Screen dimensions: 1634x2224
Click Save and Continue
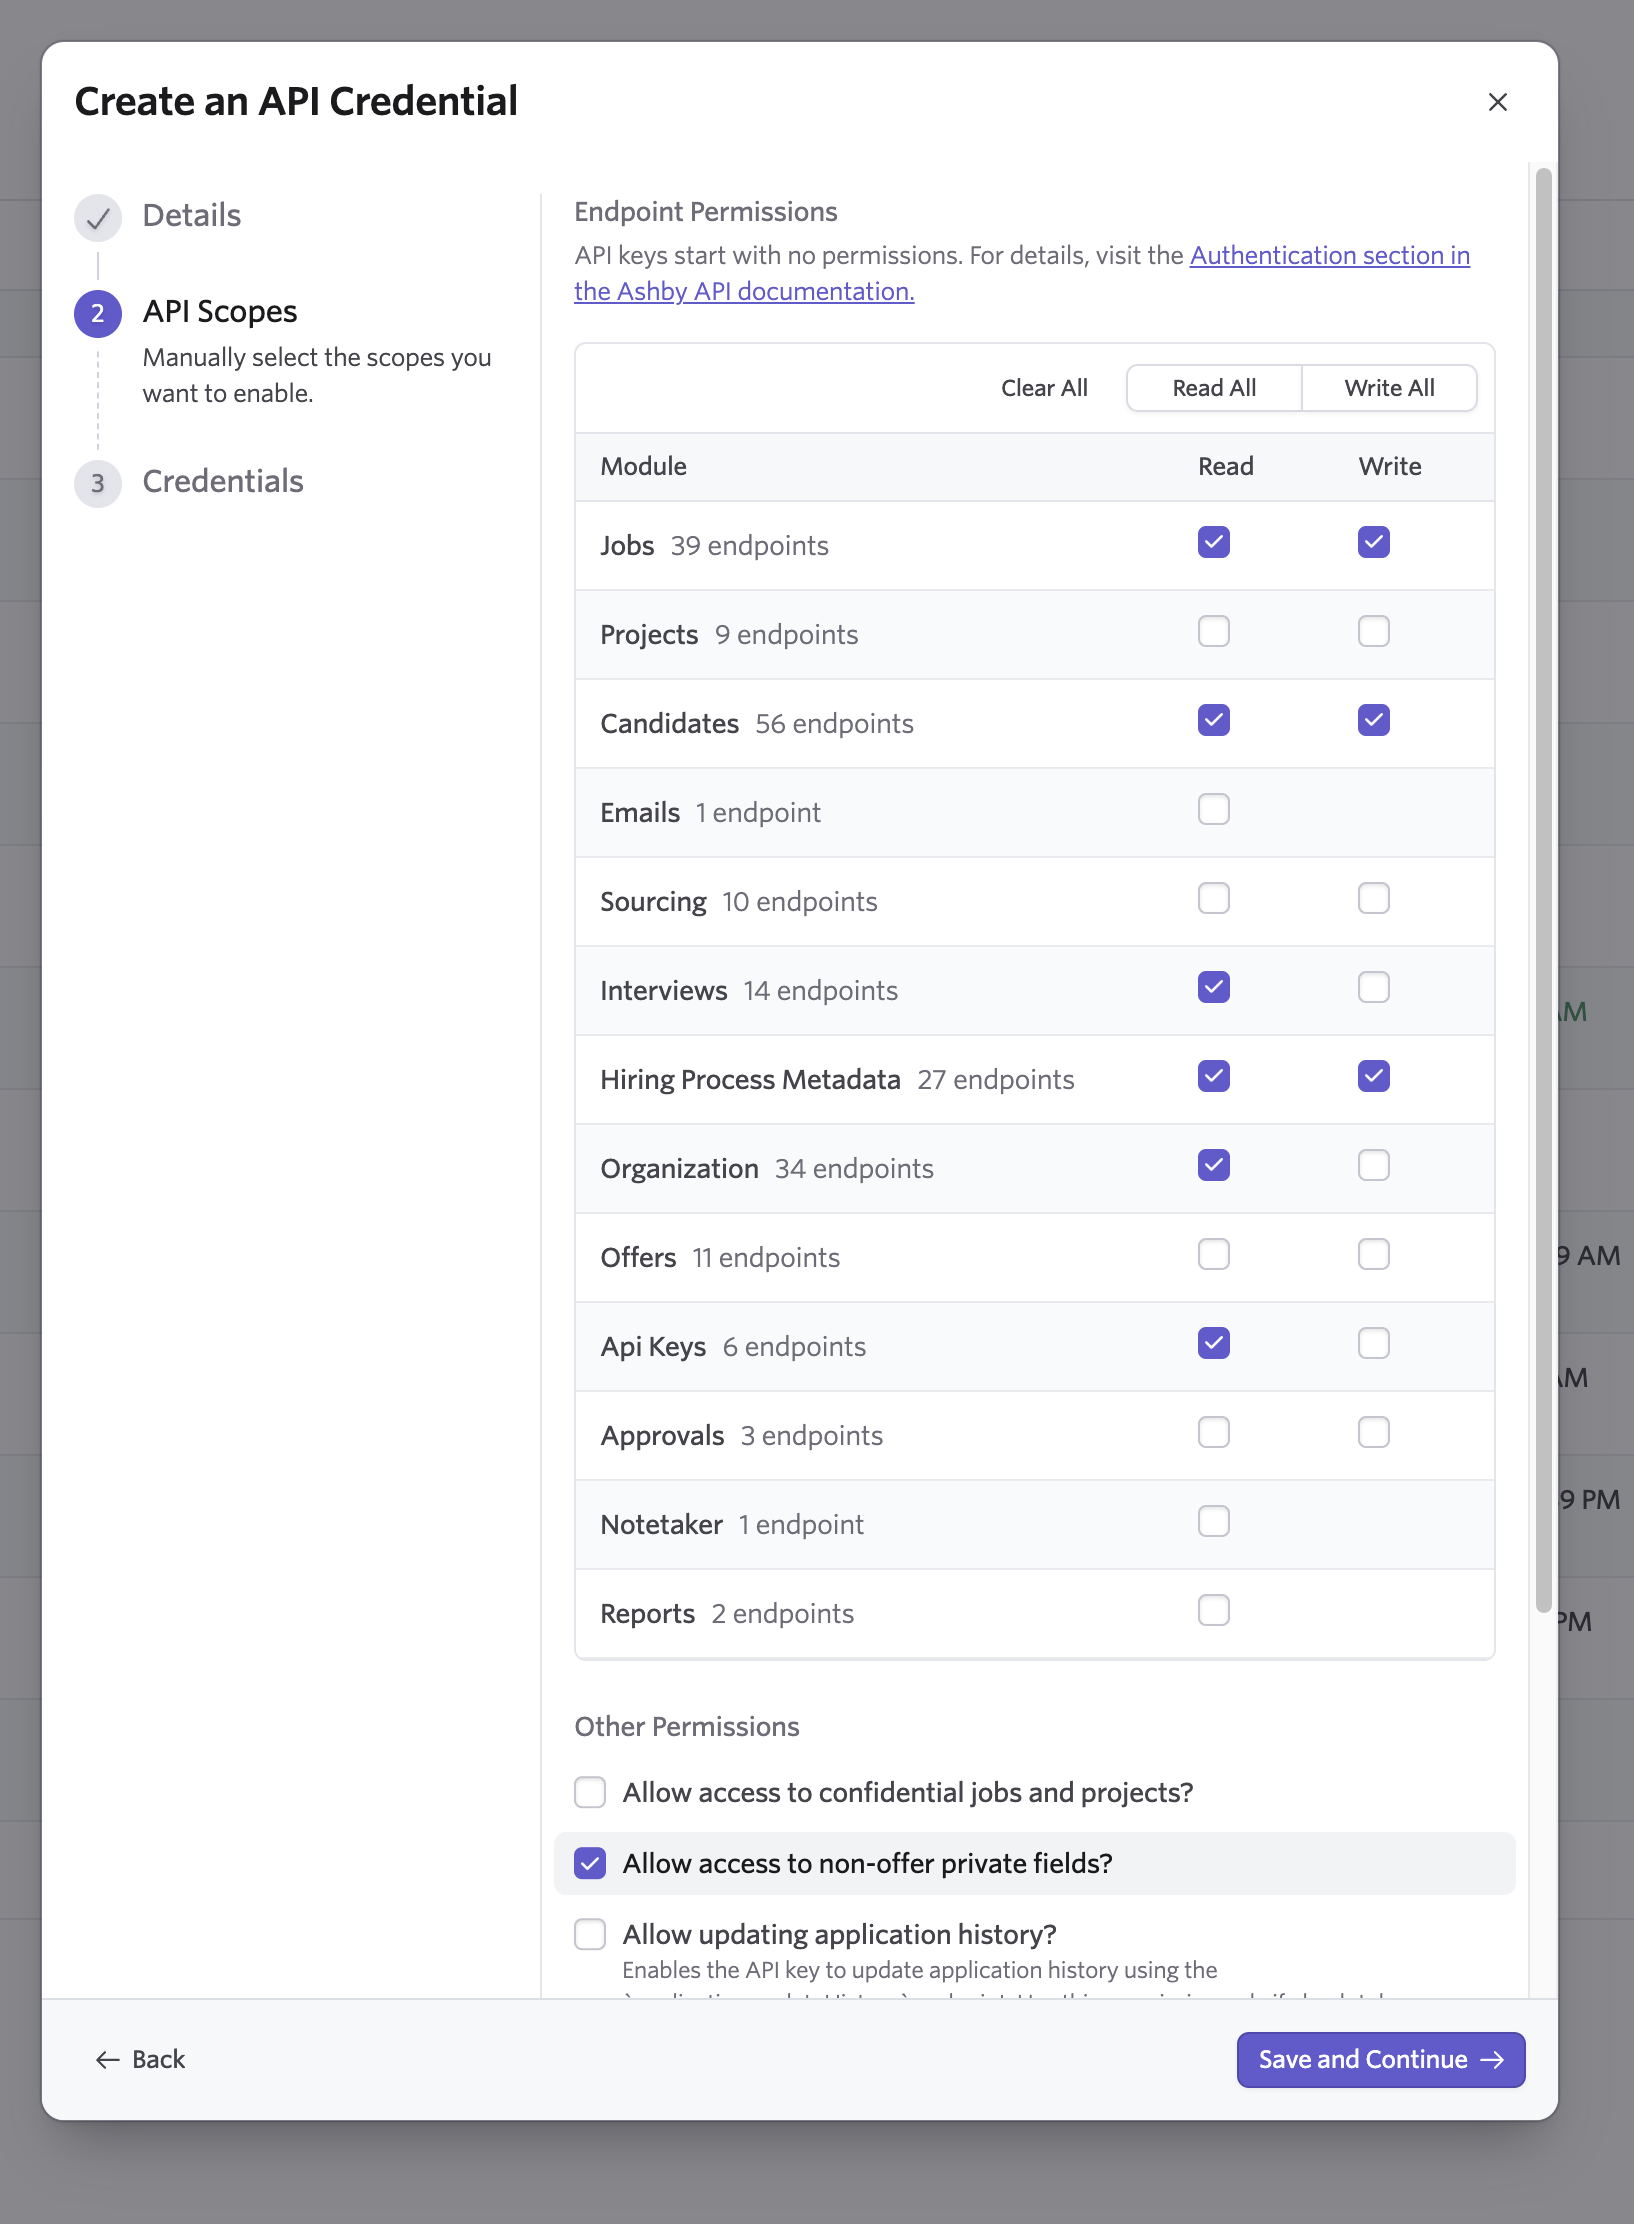click(x=1380, y=2059)
